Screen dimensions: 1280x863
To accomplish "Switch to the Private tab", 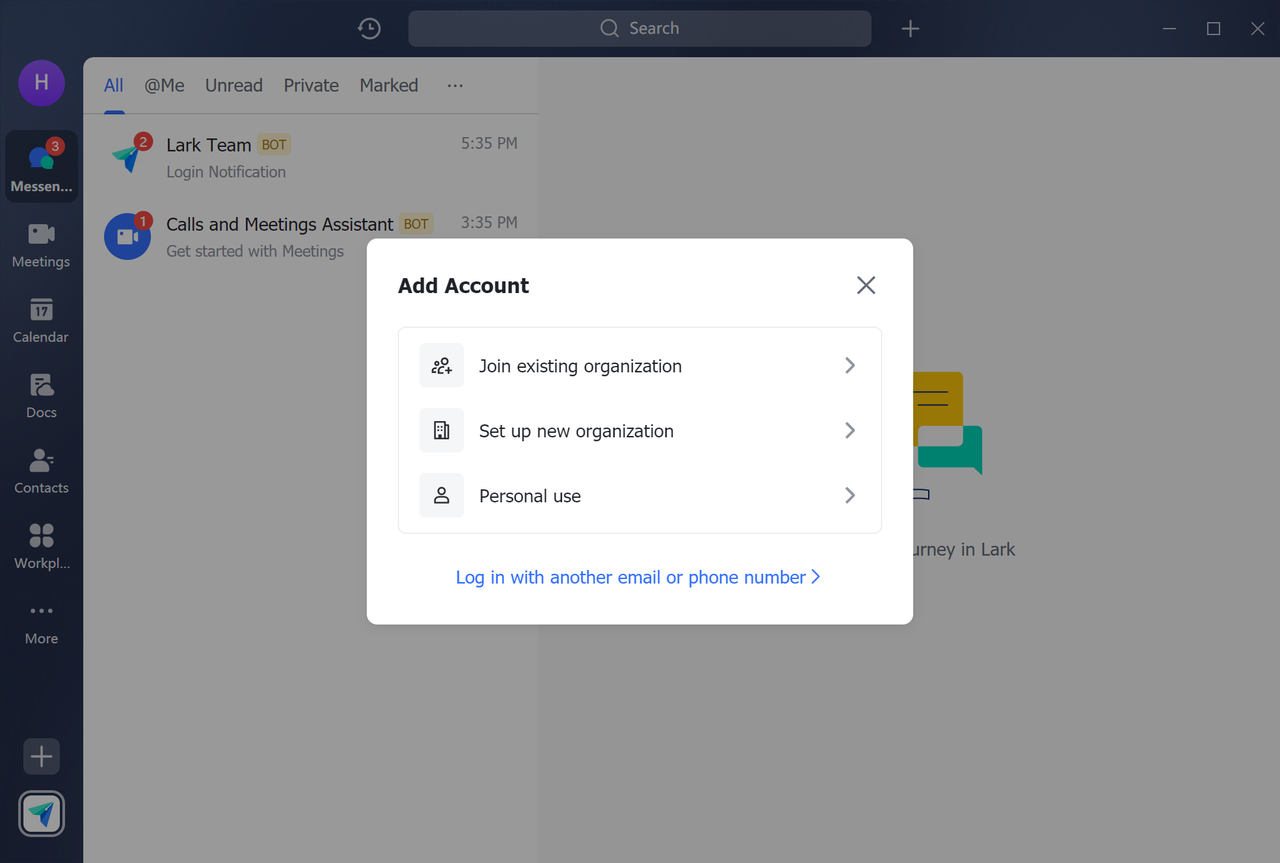I will click(x=311, y=86).
